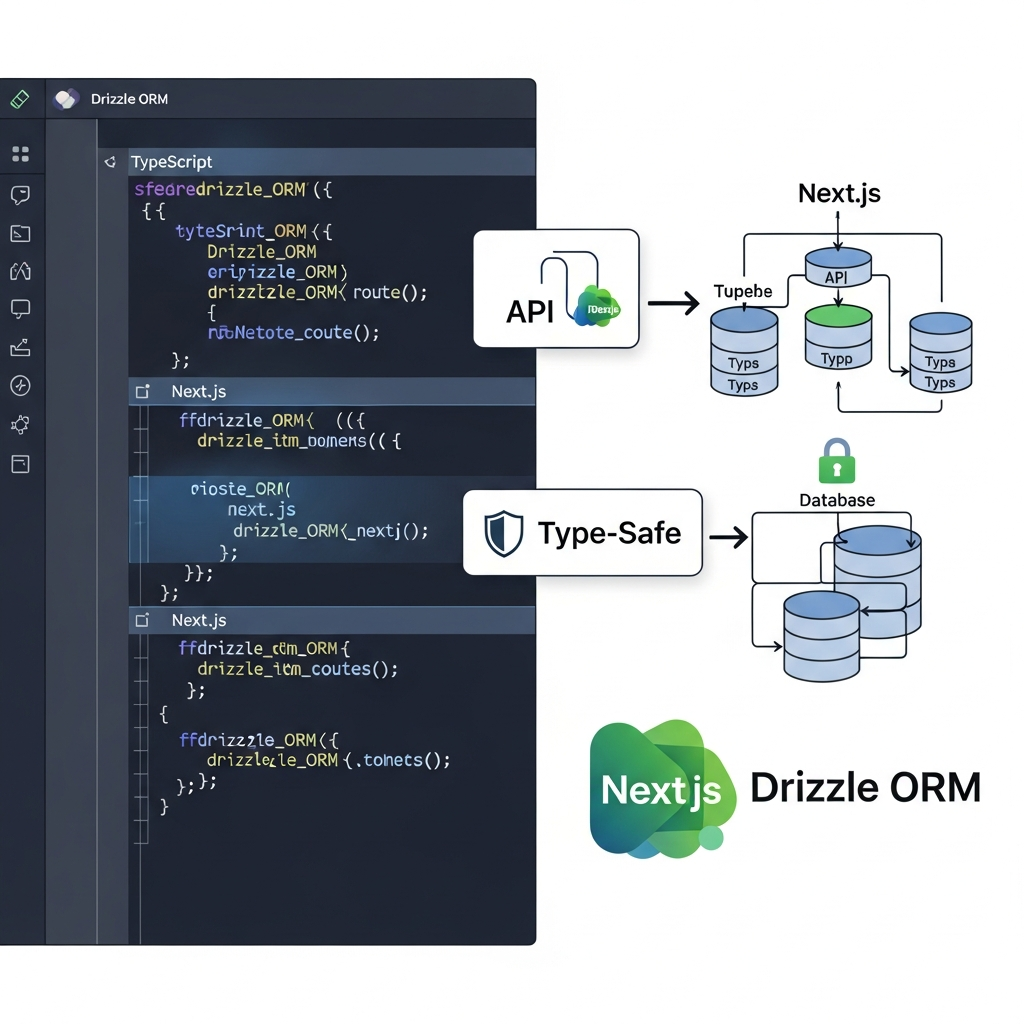Select the first Next.js section header
Image resolution: width=1024 pixels, height=1024 pixels.
tap(332, 392)
